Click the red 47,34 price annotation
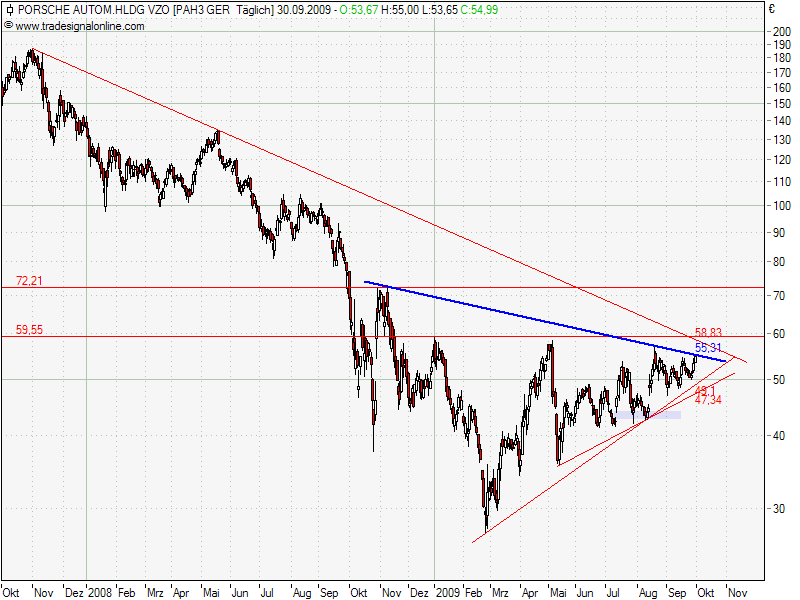The width and height of the screenshot is (800, 600). coord(708,400)
